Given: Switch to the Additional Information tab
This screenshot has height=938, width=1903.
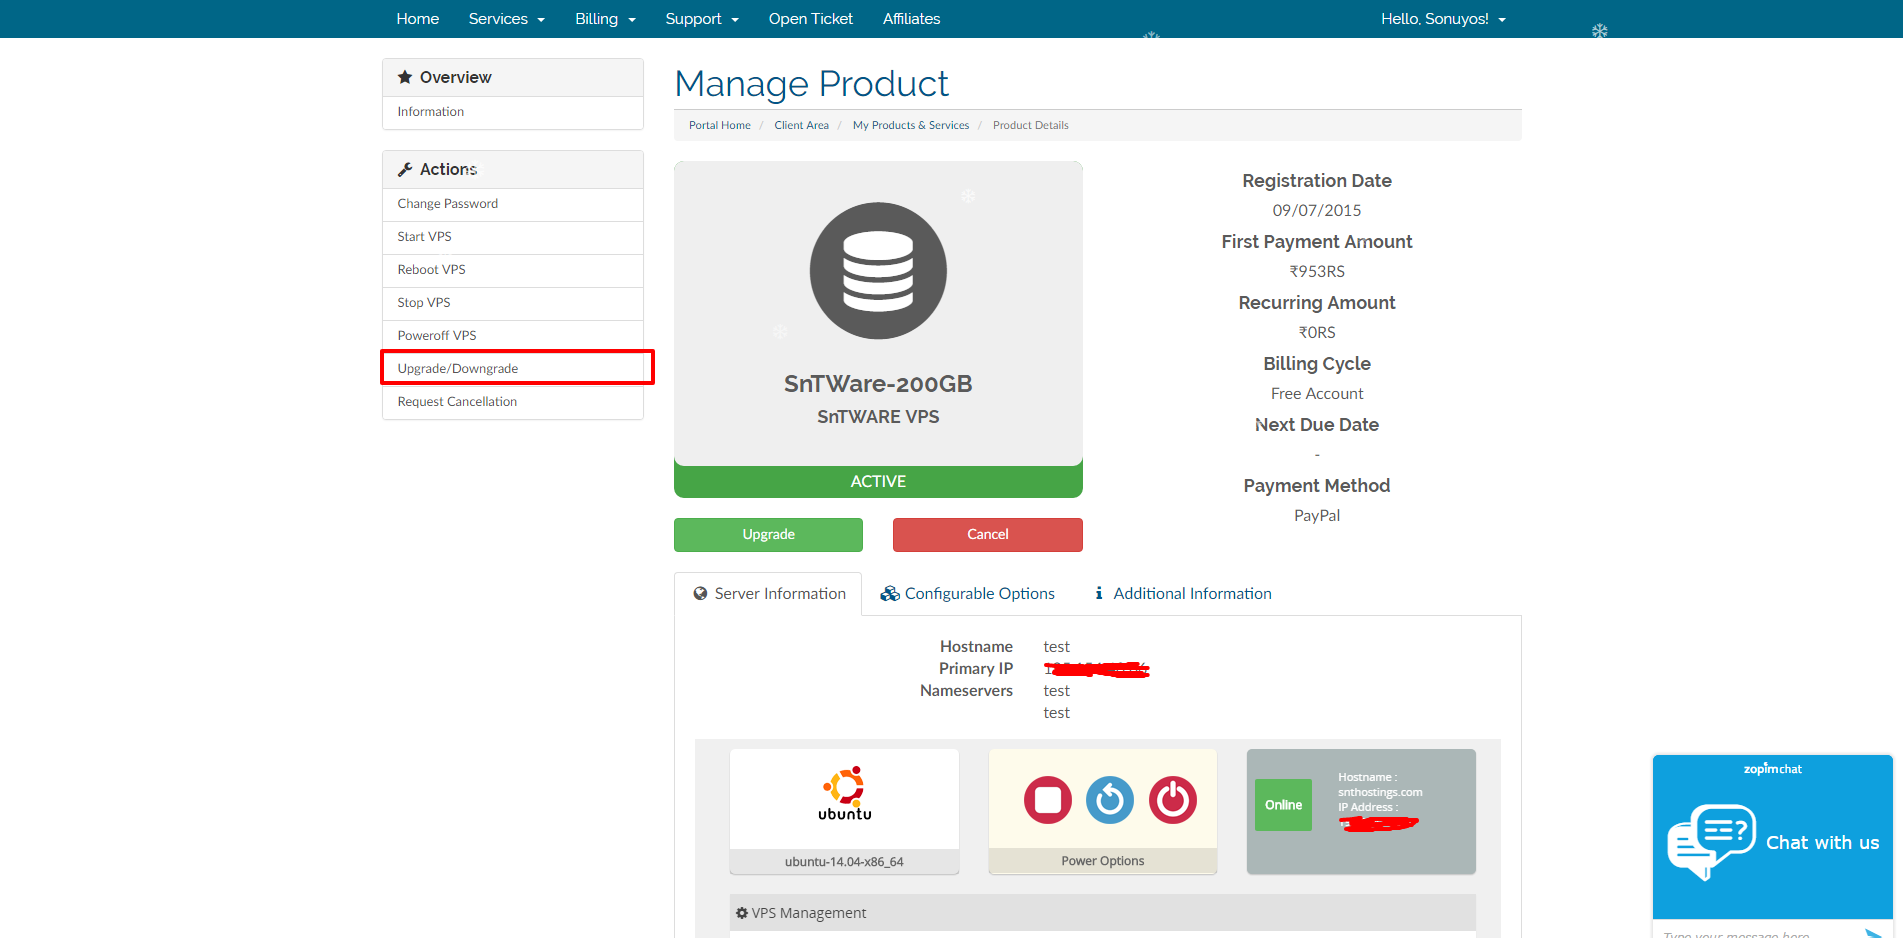Looking at the screenshot, I should pos(1183,594).
